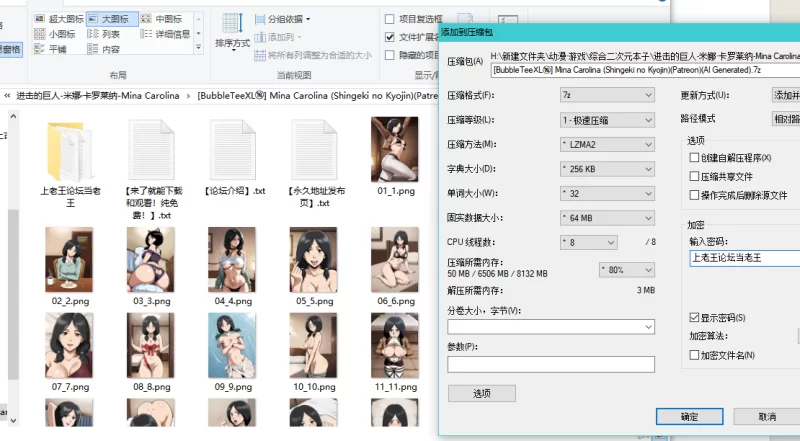Select the 中图标 layout option
This screenshot has width=800, height=441.
[162, 19]
